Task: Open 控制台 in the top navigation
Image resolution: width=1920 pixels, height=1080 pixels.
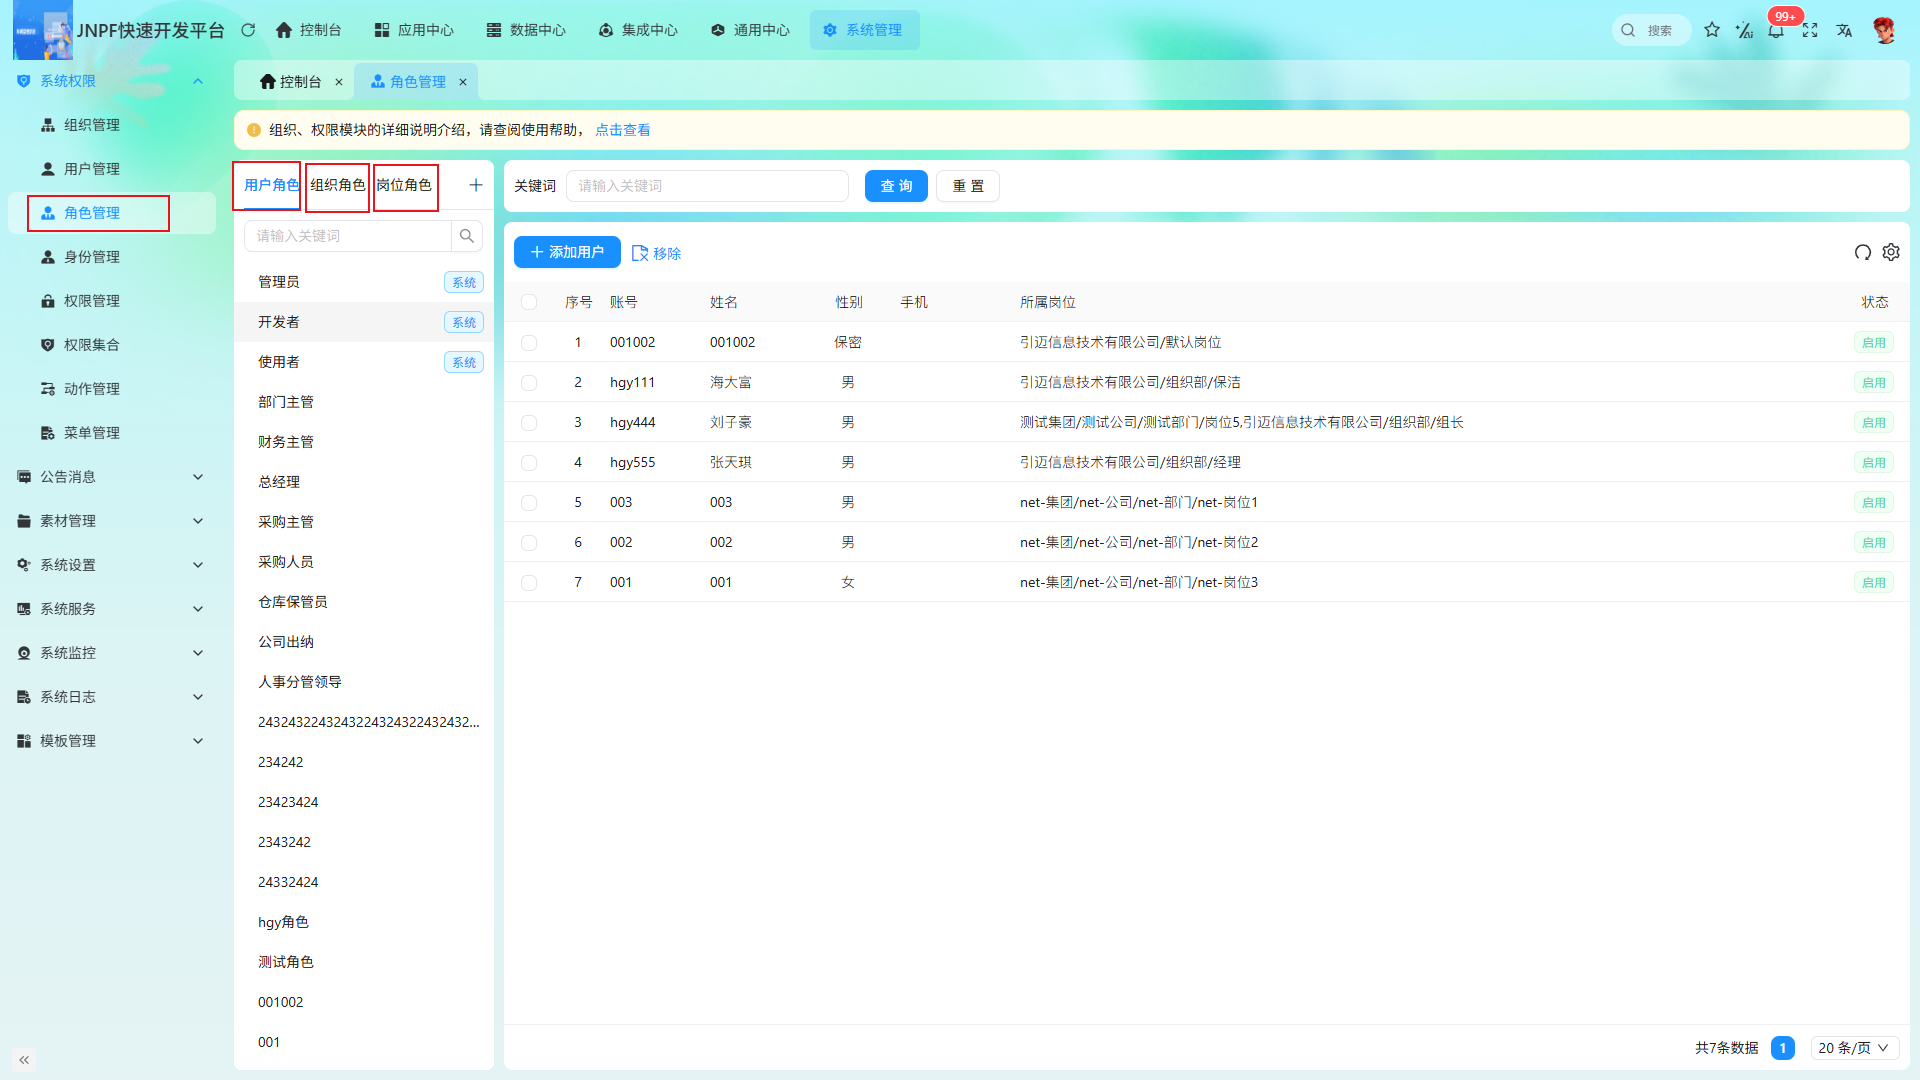Action: (x=308, y=30)
